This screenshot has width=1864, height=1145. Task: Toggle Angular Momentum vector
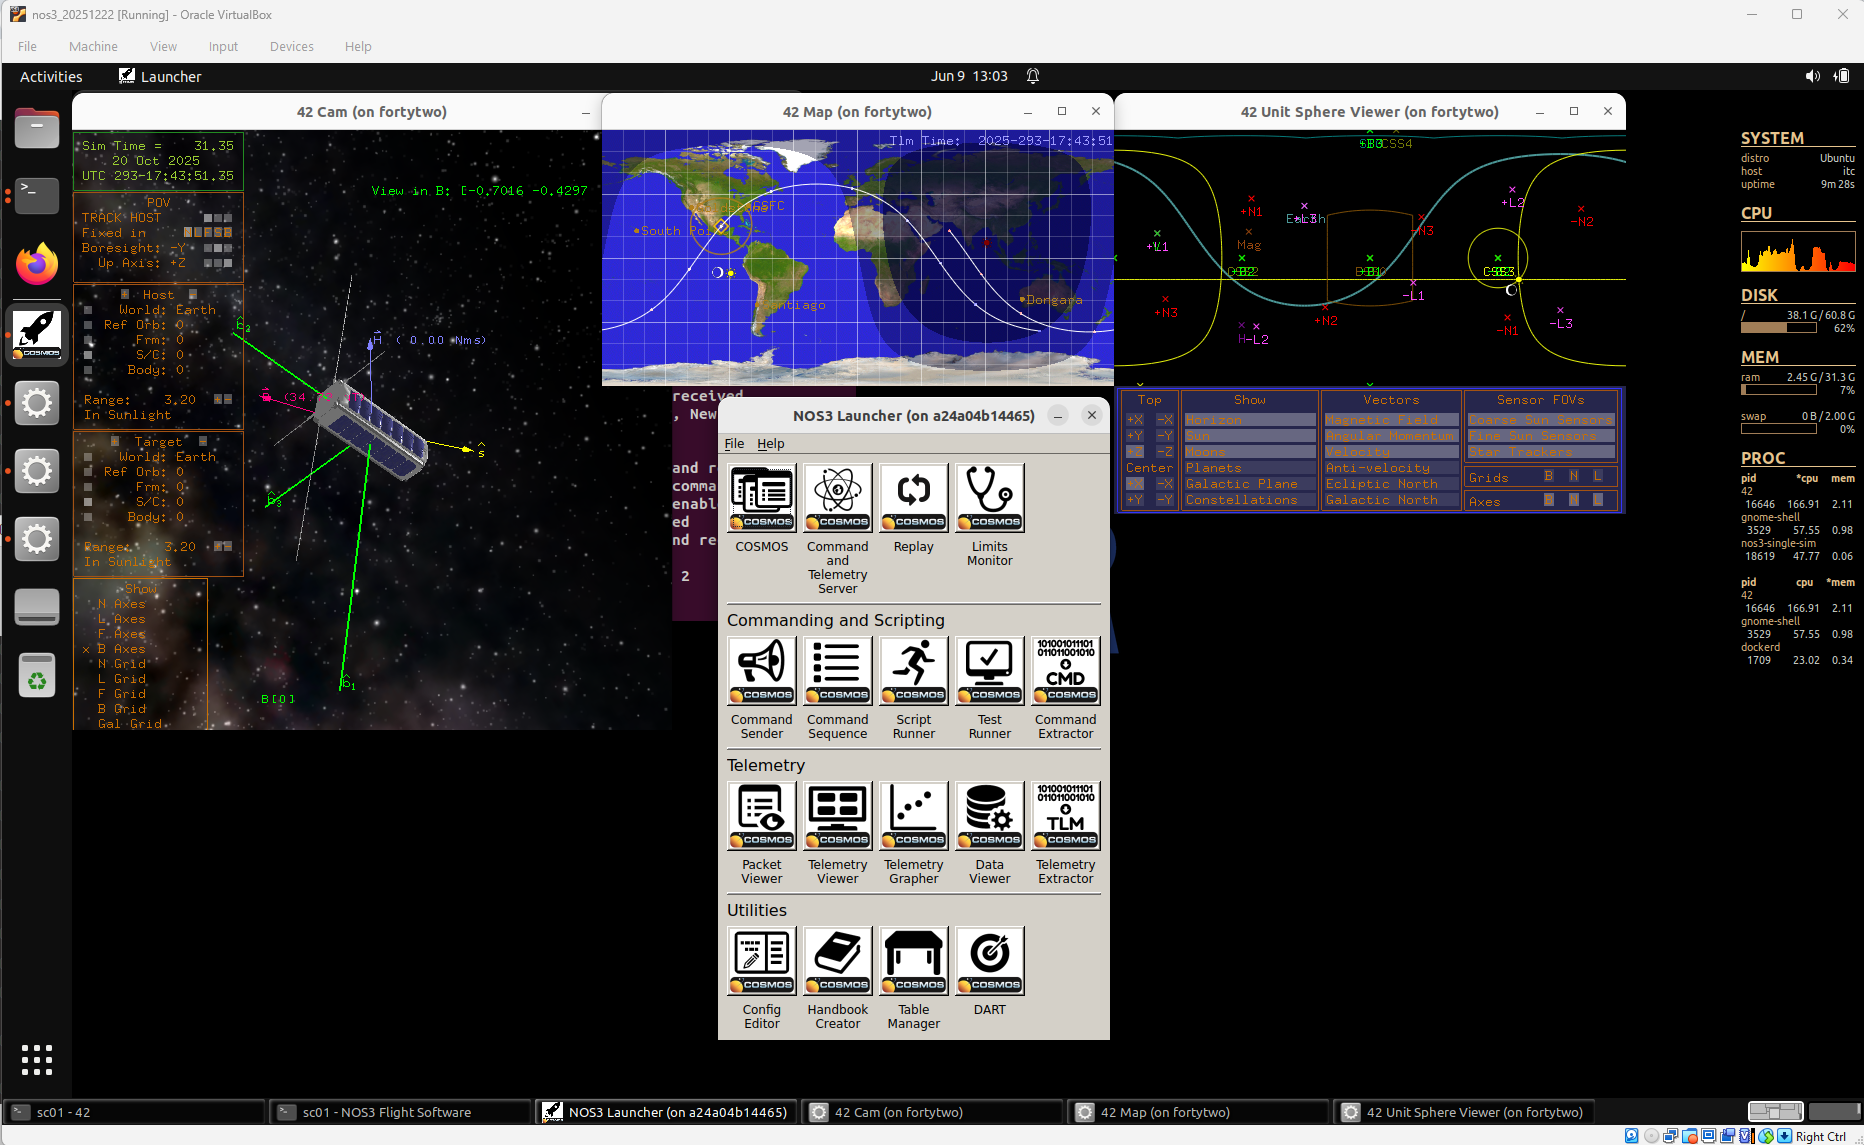(1391, 436)
